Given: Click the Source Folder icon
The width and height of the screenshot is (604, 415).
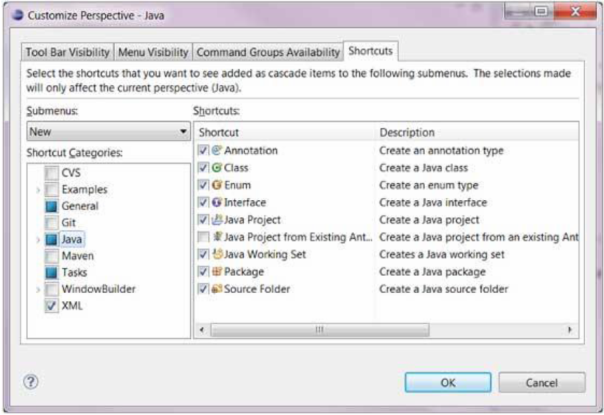Looking at the screenshot, I should pos(217,289).
